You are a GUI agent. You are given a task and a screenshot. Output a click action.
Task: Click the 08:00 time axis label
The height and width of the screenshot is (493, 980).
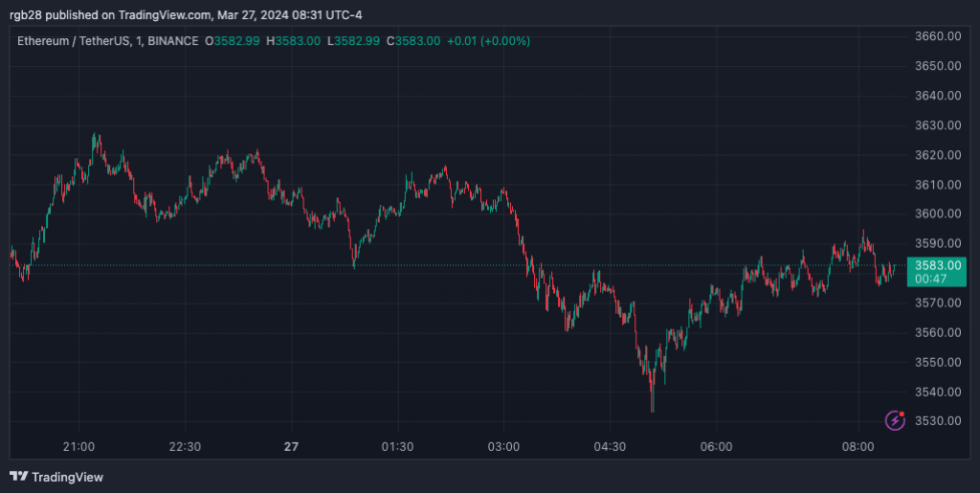tap(856, 446)
